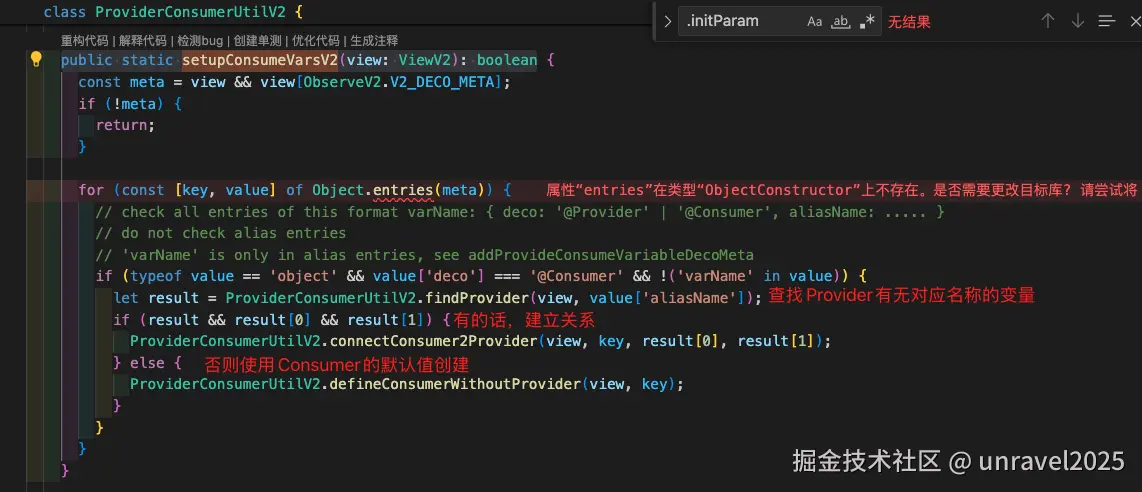Toggle Use Regular Expression (.*) option

[x=867, y=22]
